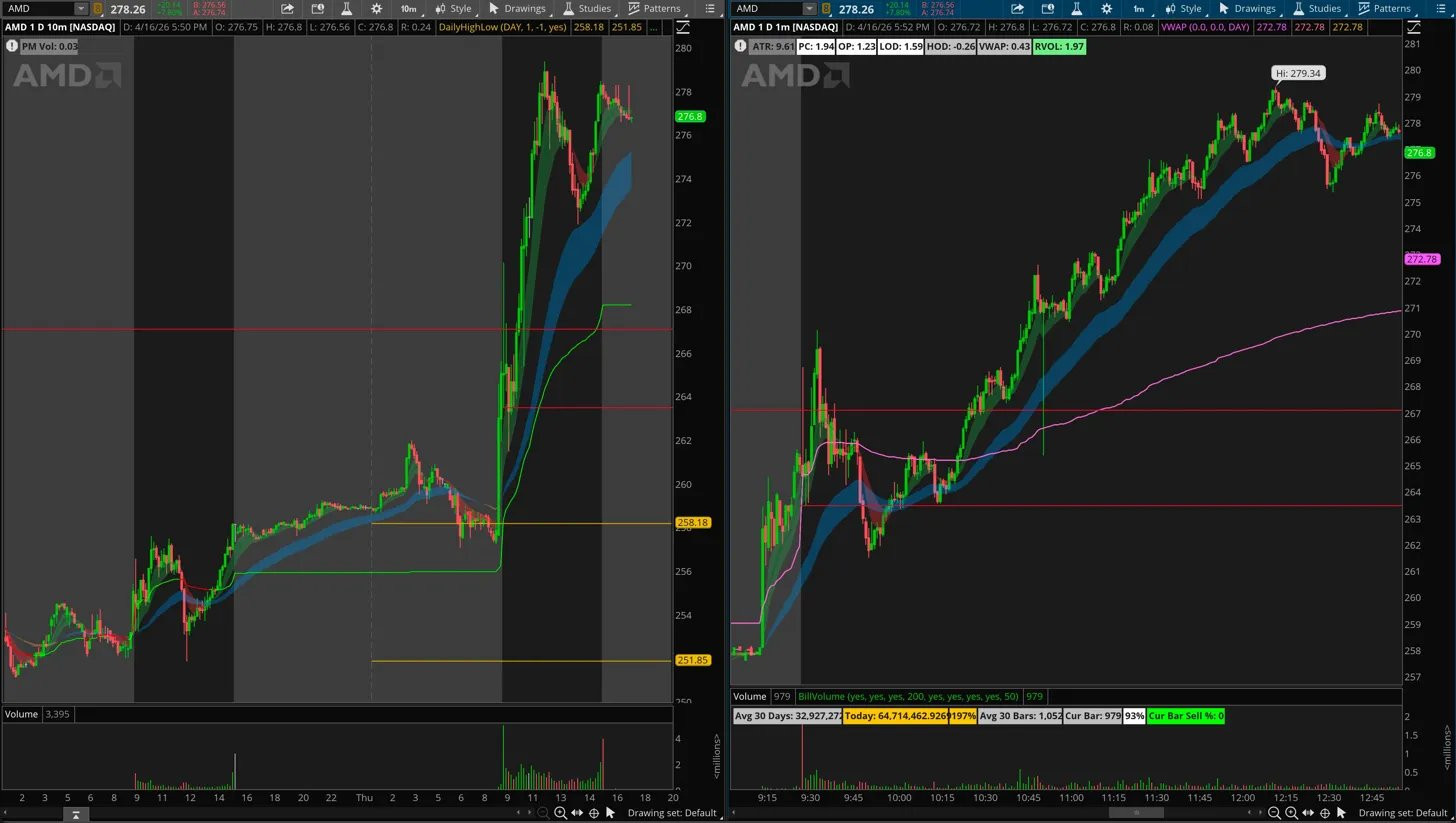Click the Avg 30 Days volume label

787,716
